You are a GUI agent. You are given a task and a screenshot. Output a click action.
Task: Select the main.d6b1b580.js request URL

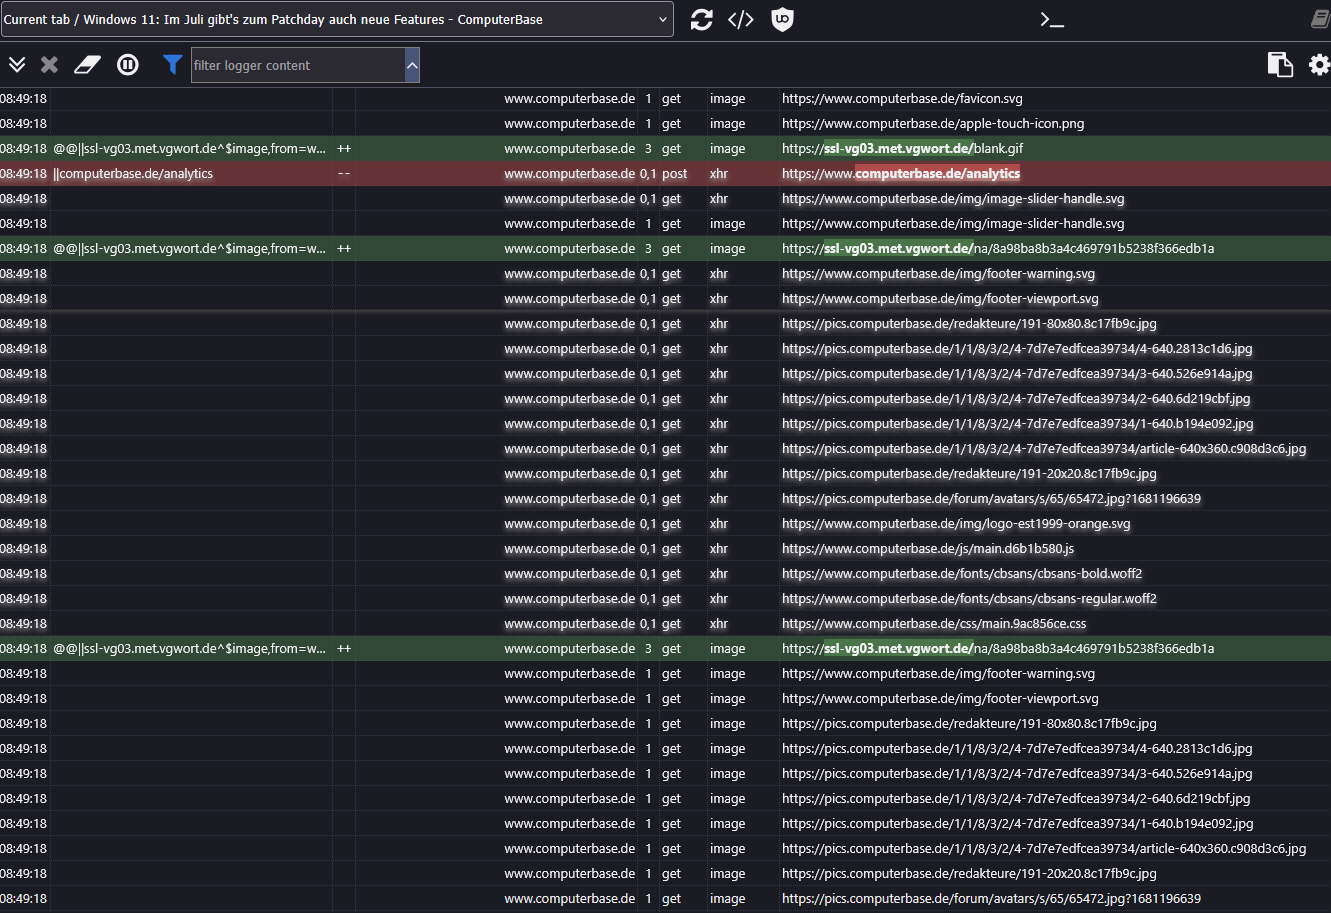click(x=928, y=549)
